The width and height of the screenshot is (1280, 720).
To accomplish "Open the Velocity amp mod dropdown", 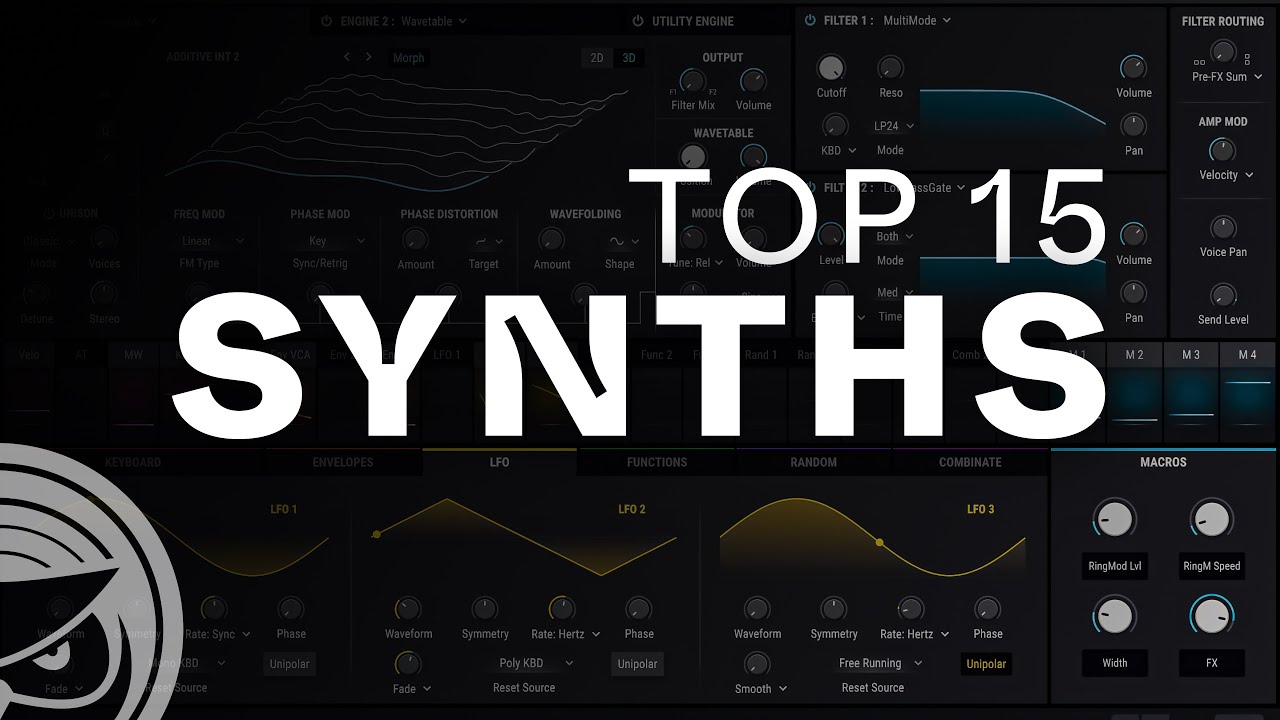I will point(1226,175).
